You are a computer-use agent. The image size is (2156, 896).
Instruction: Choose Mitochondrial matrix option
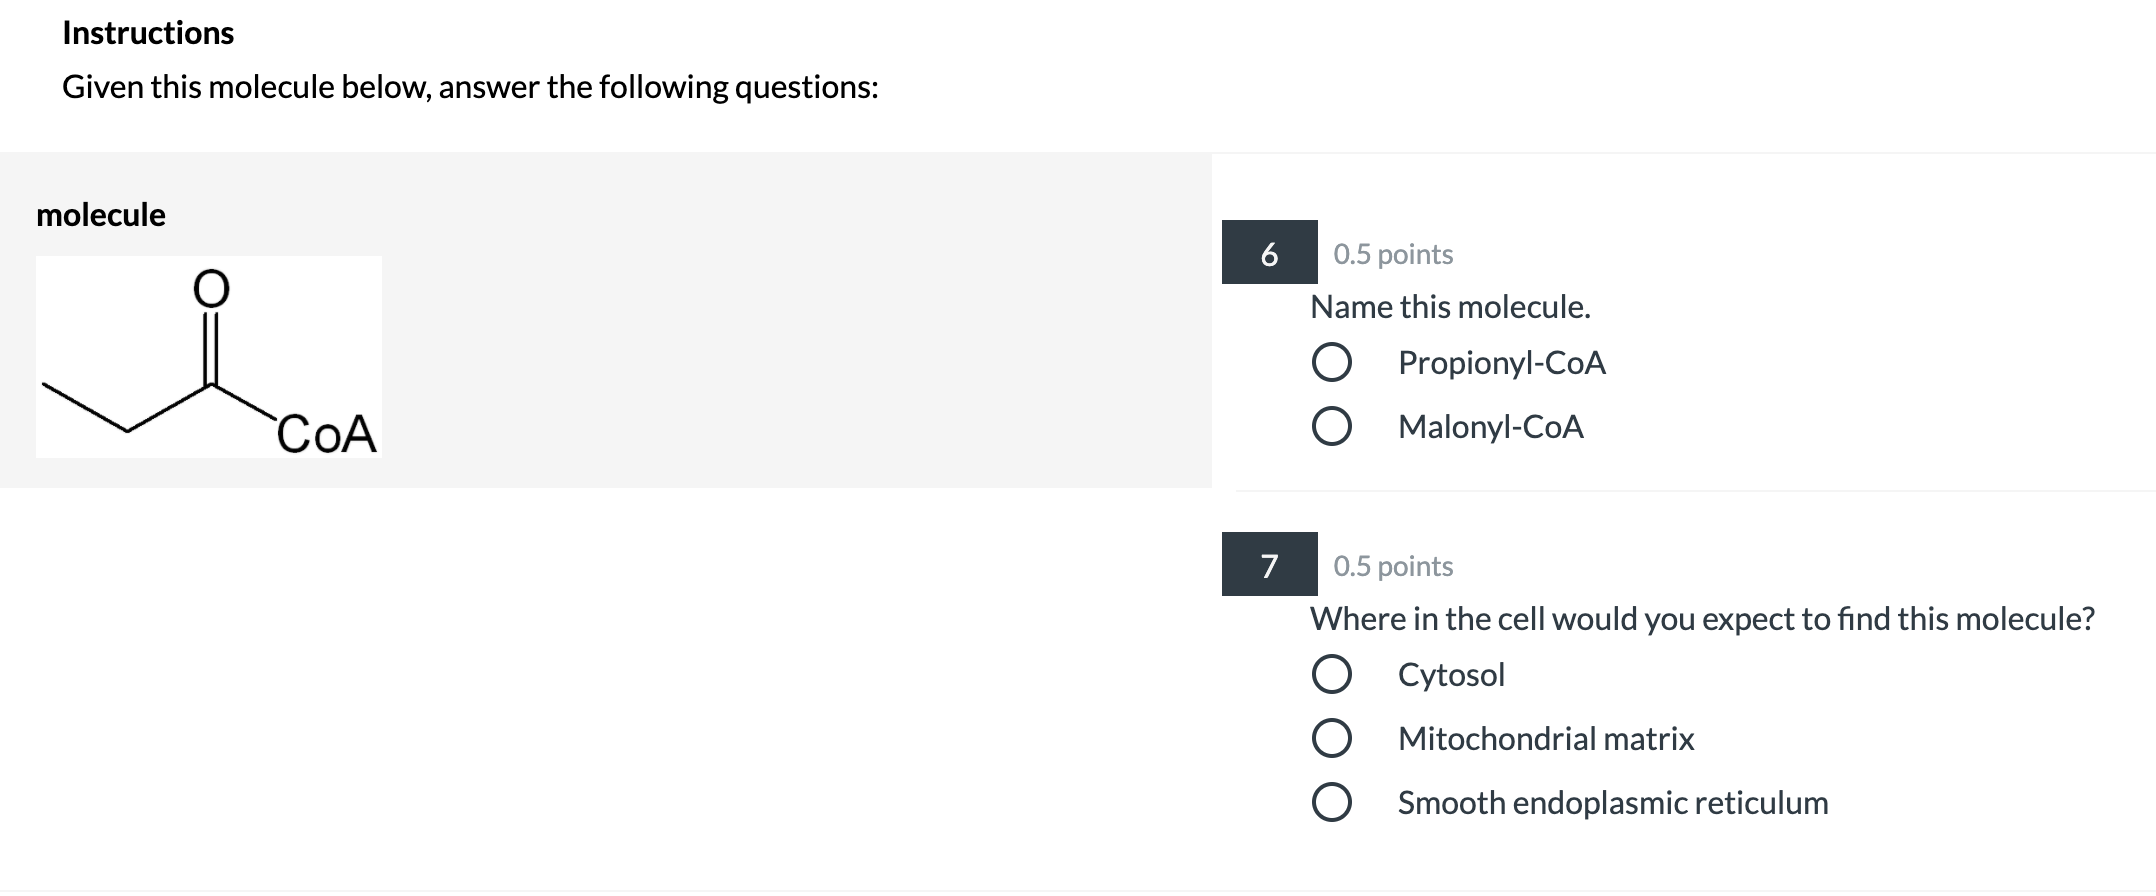[x=1334, y=740]
